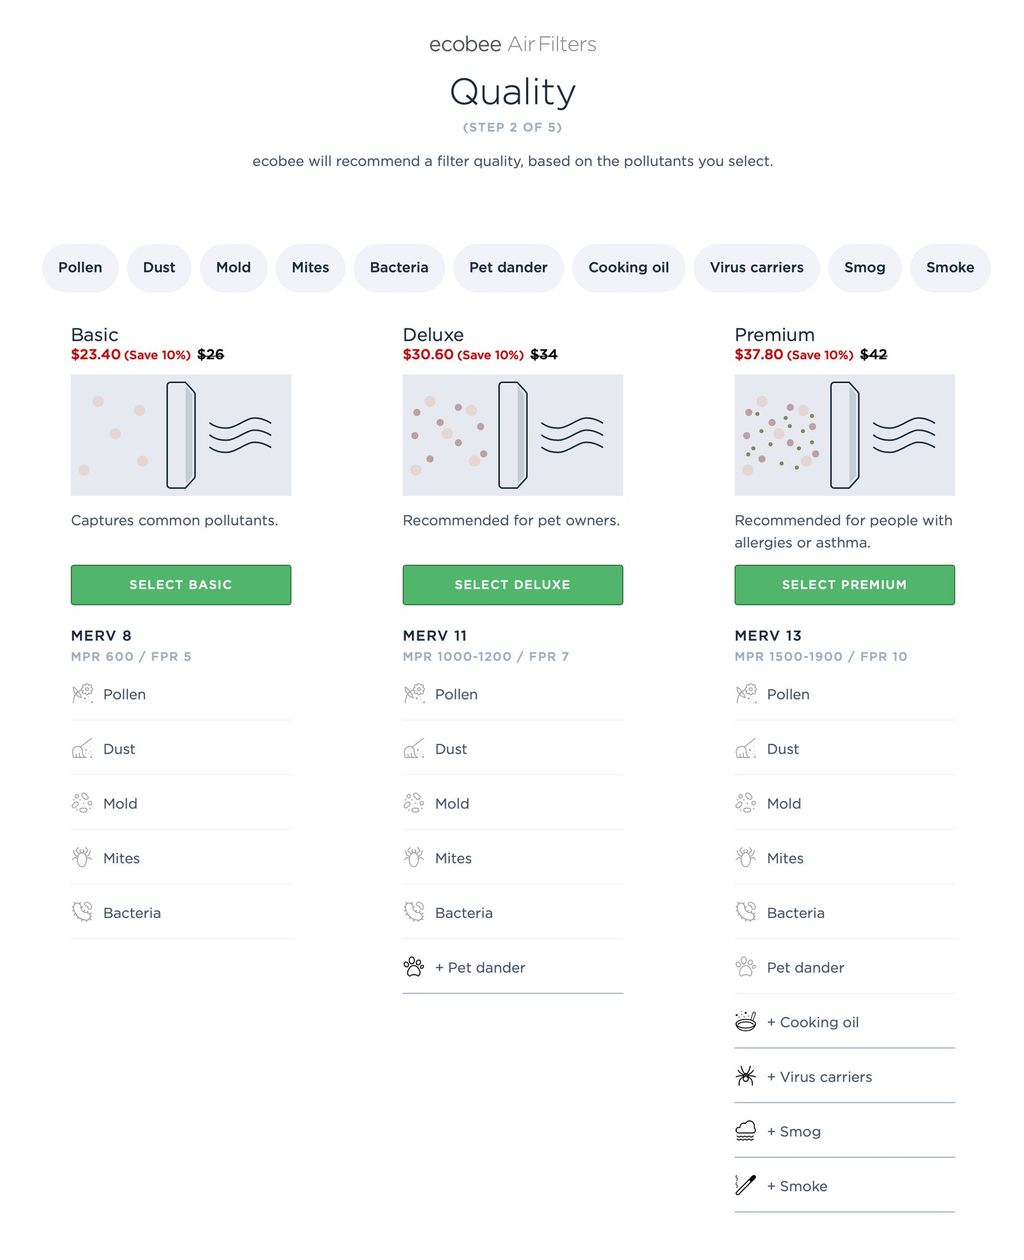Click the Select Deluxe button
The image size is (1024, 1260).
[512, 584]
